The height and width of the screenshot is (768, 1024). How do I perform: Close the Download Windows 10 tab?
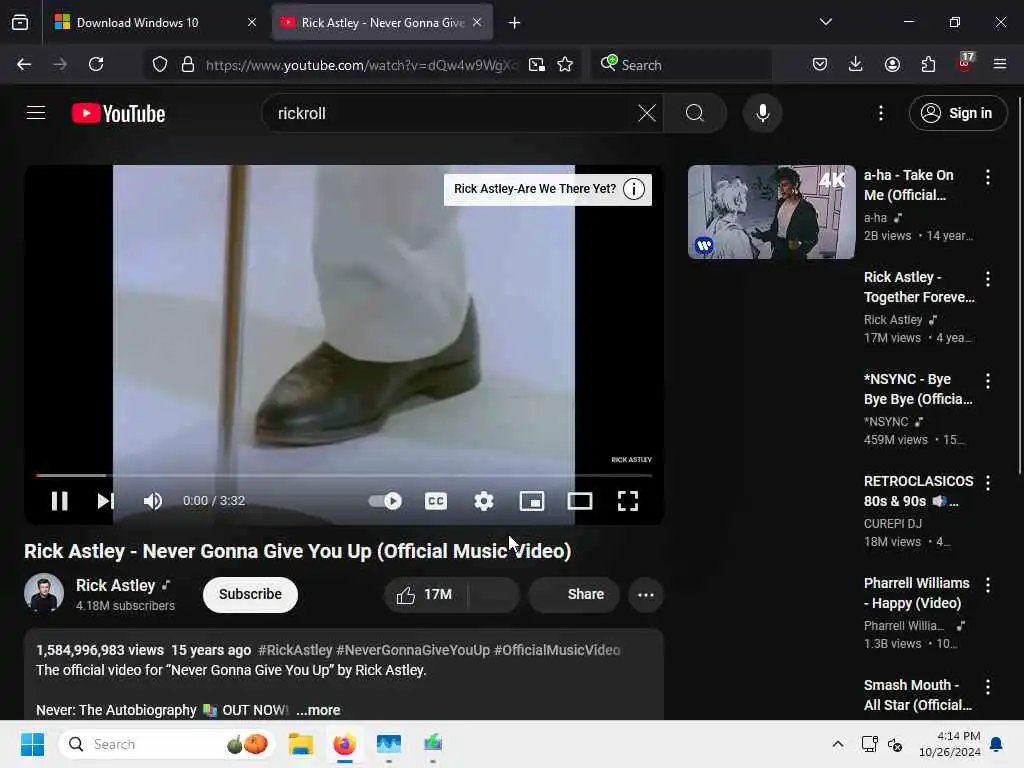tap(252, 22)
